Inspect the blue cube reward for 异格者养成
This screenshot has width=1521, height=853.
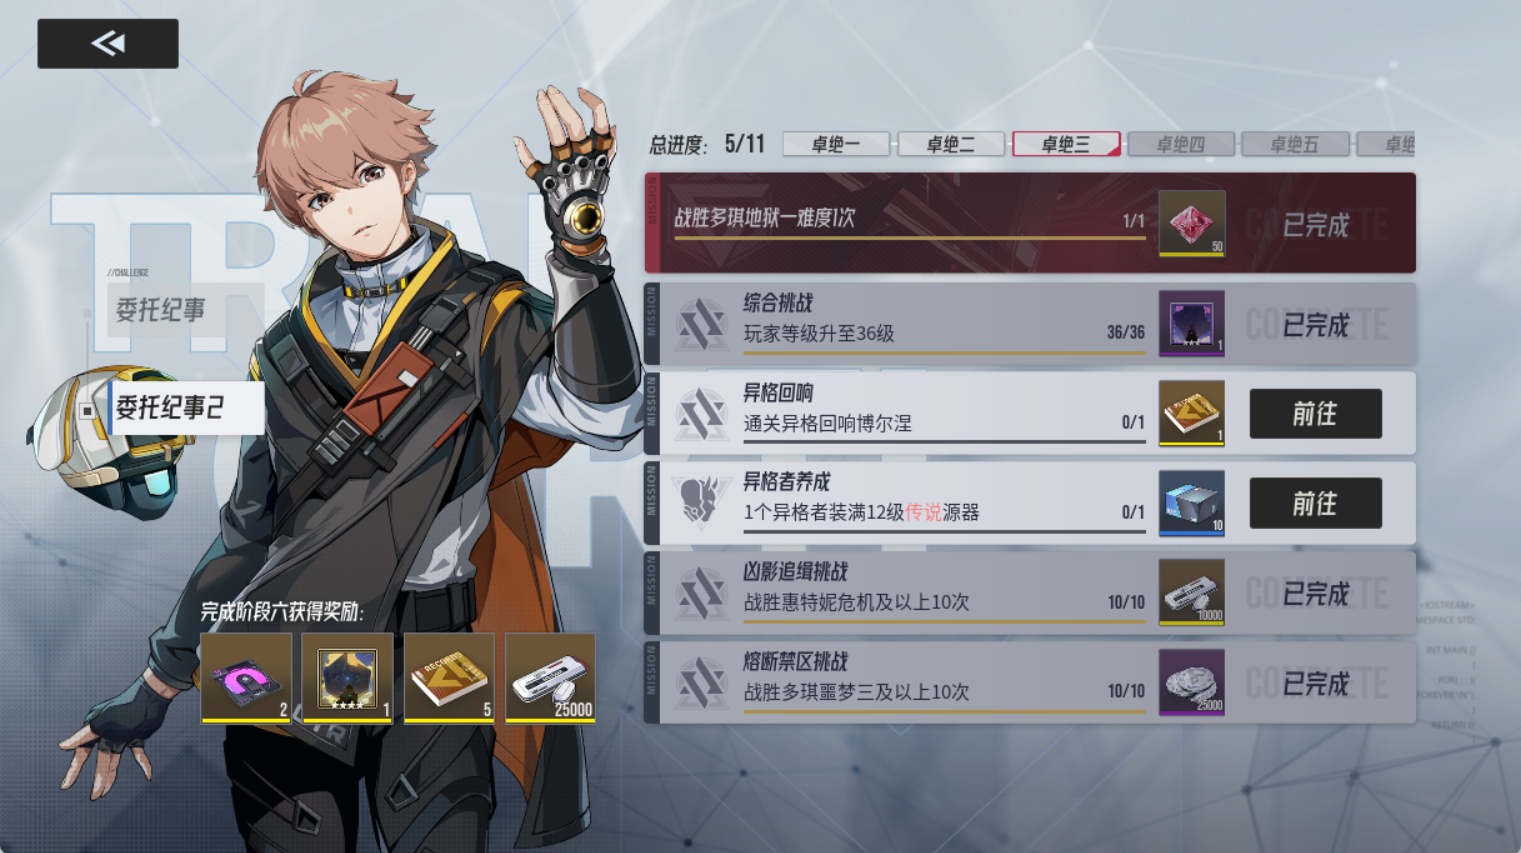(1191, 503)
